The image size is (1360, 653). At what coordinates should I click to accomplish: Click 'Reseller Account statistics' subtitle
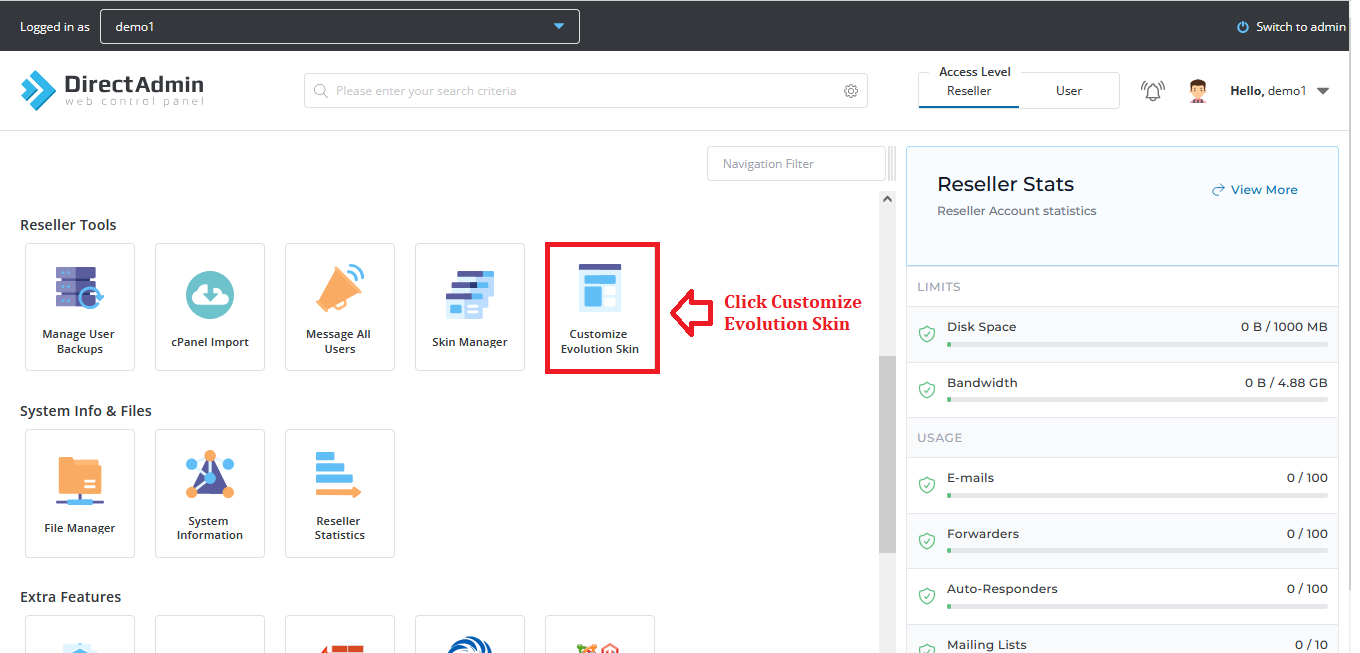[x=1017, y=211]
